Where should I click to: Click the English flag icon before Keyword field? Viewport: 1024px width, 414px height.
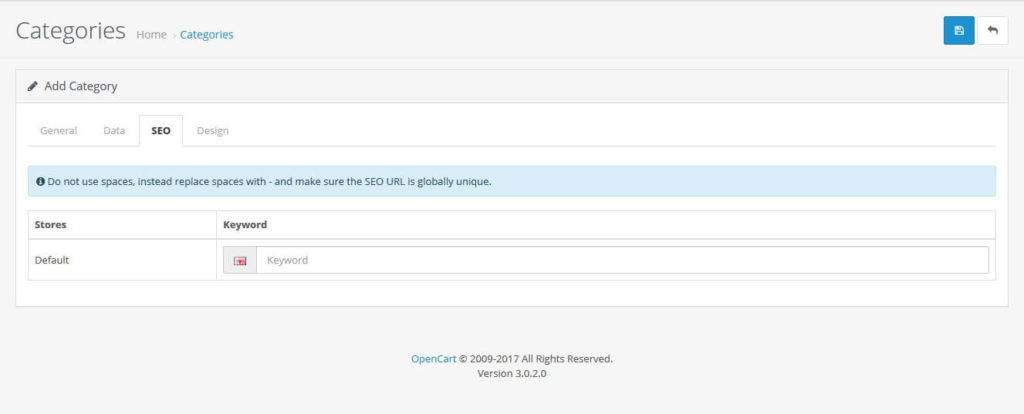(240, 260)
